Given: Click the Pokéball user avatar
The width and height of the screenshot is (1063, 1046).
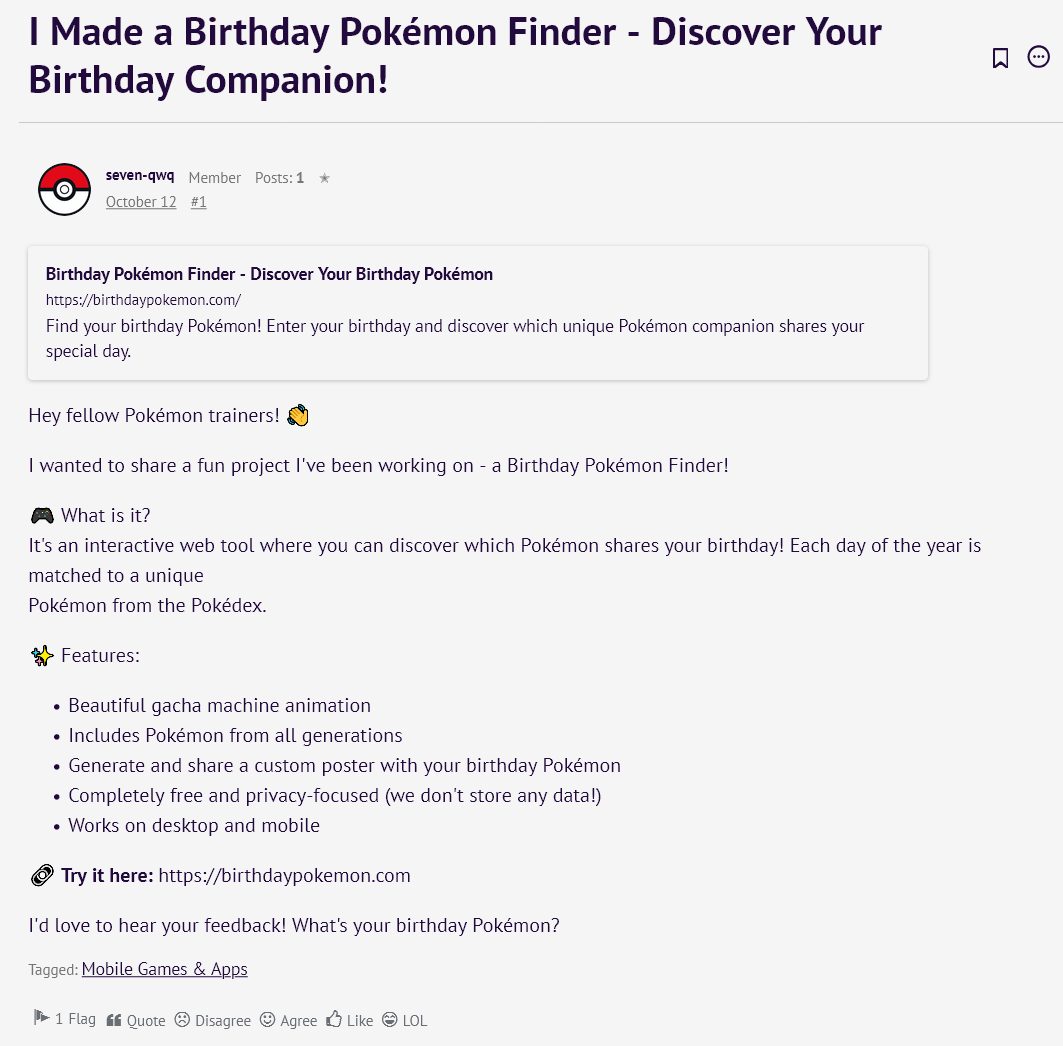Looking at the screenshot, I should click(x=64, y=189).
